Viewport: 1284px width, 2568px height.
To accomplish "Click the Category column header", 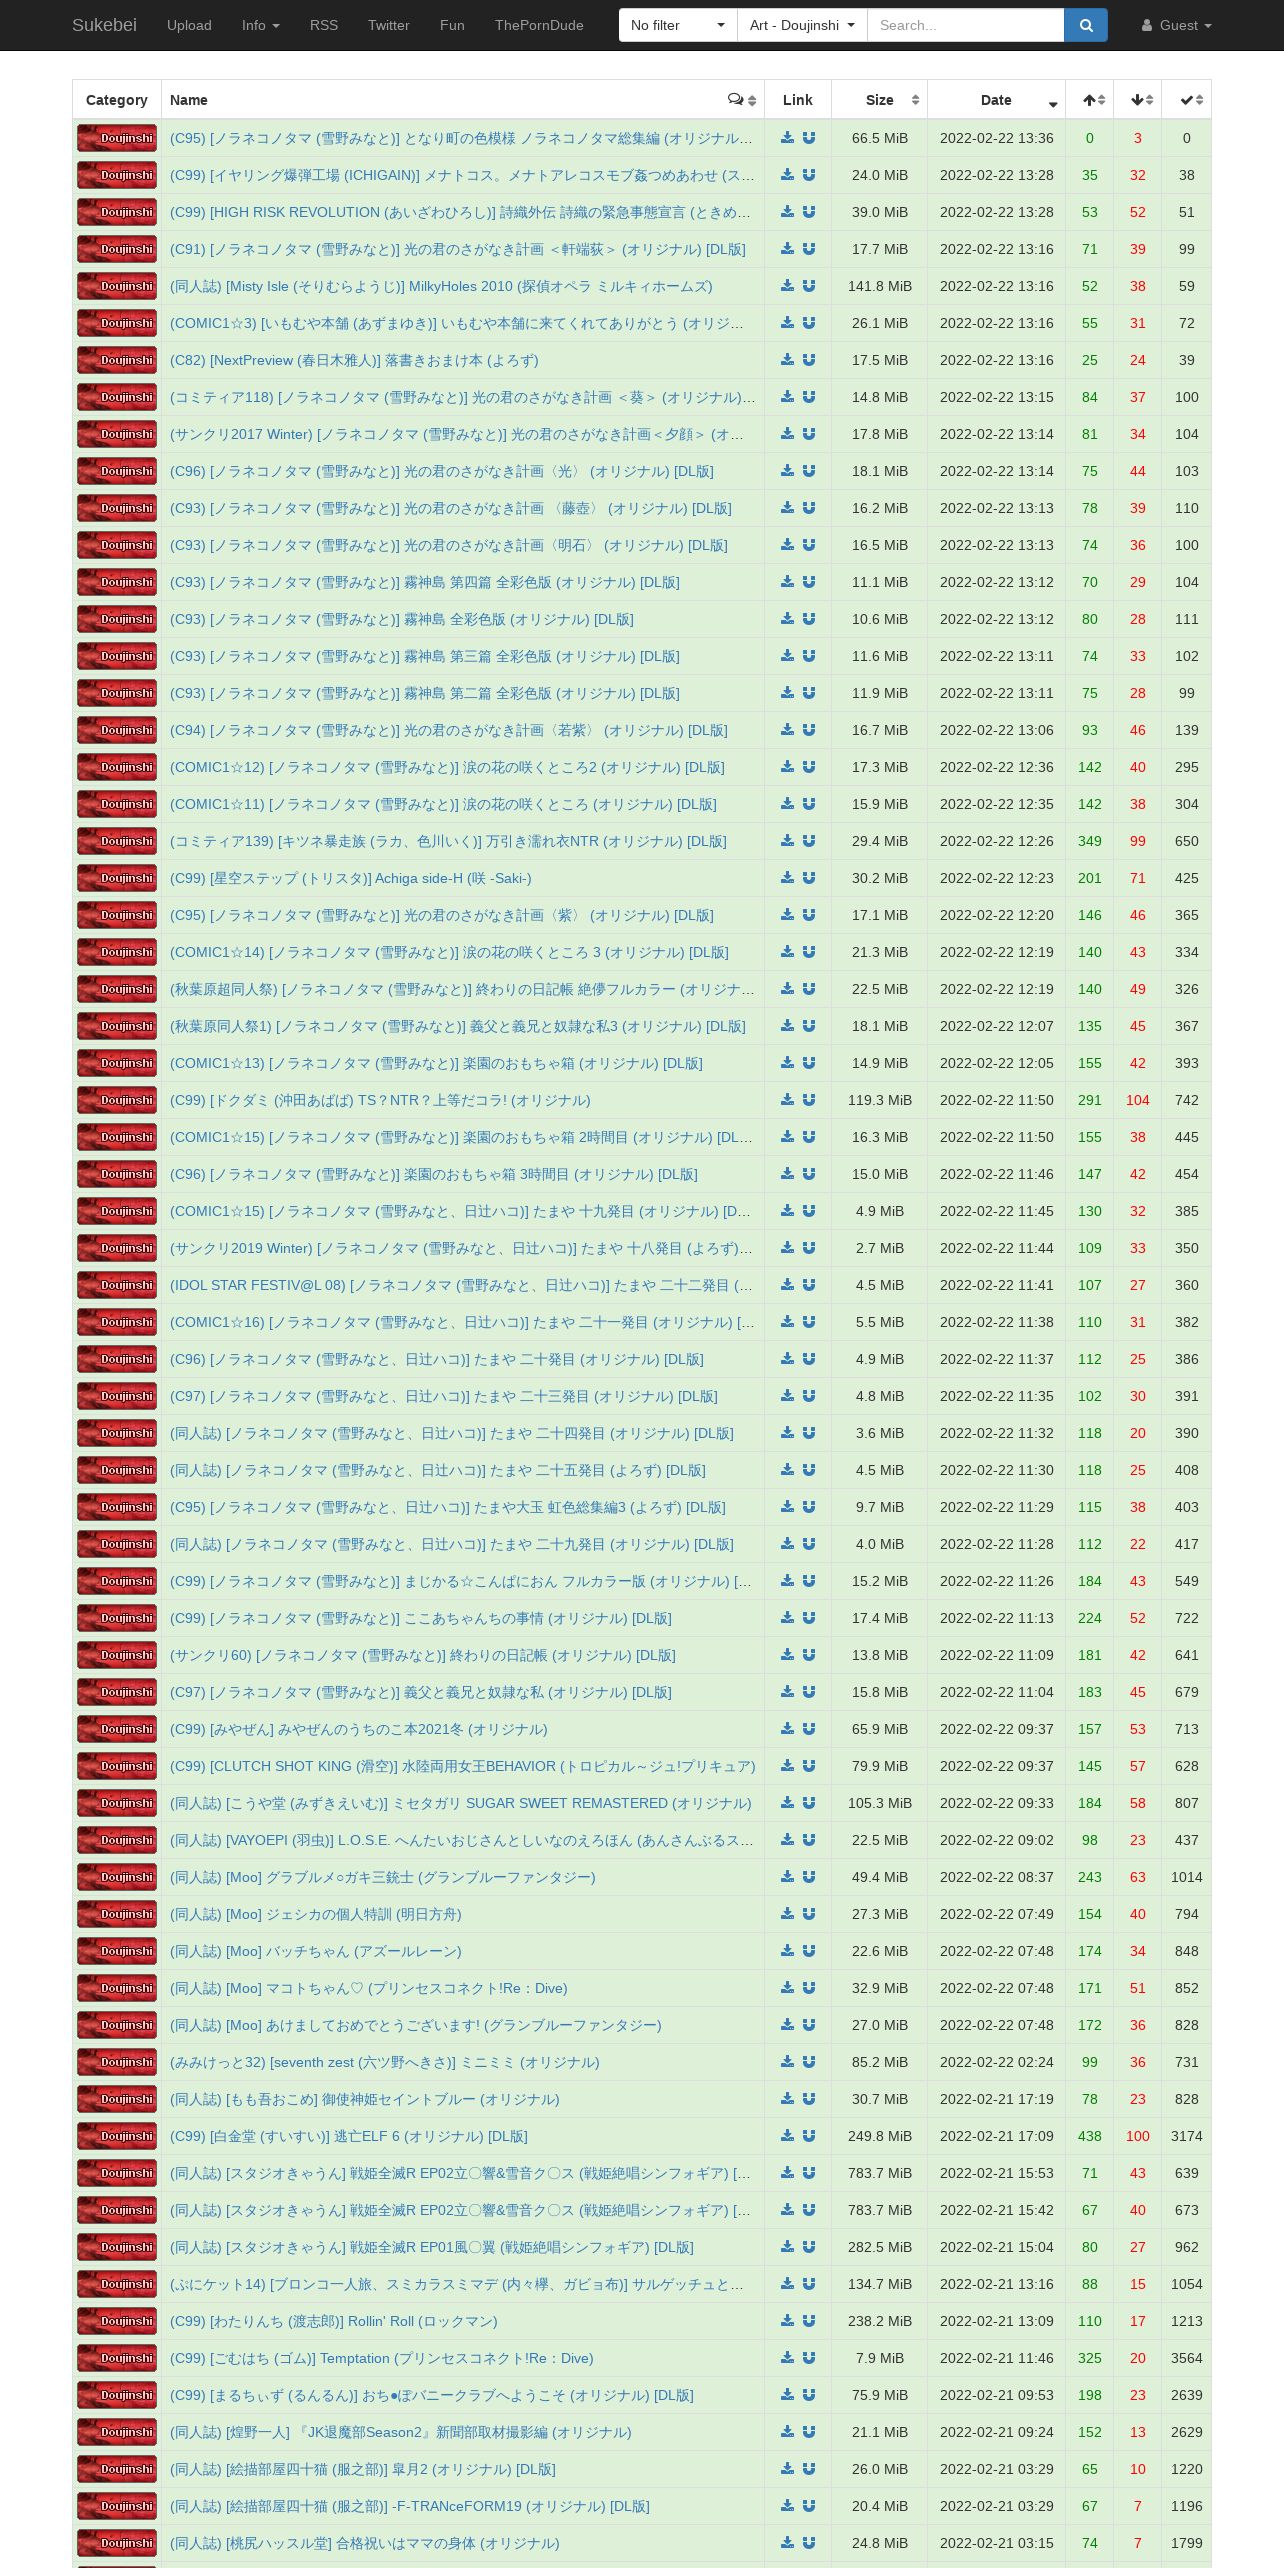I will 117,100.
